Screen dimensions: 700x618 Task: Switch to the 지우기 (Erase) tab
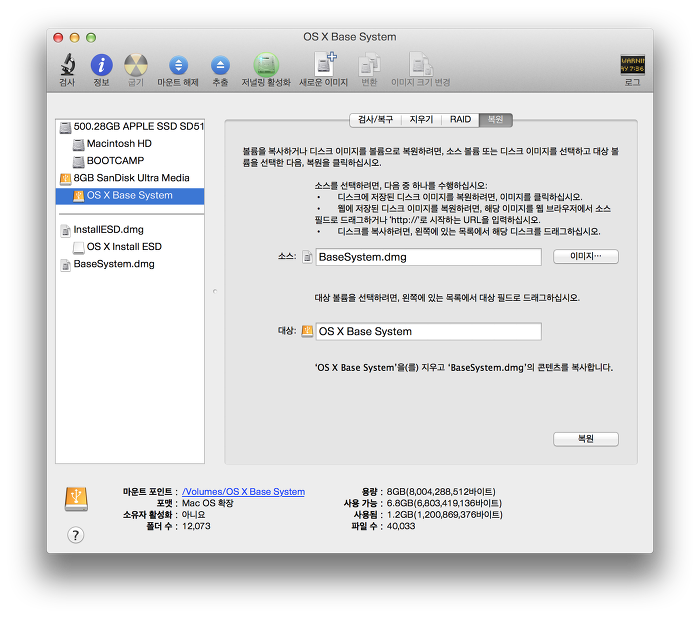point(421,120)
